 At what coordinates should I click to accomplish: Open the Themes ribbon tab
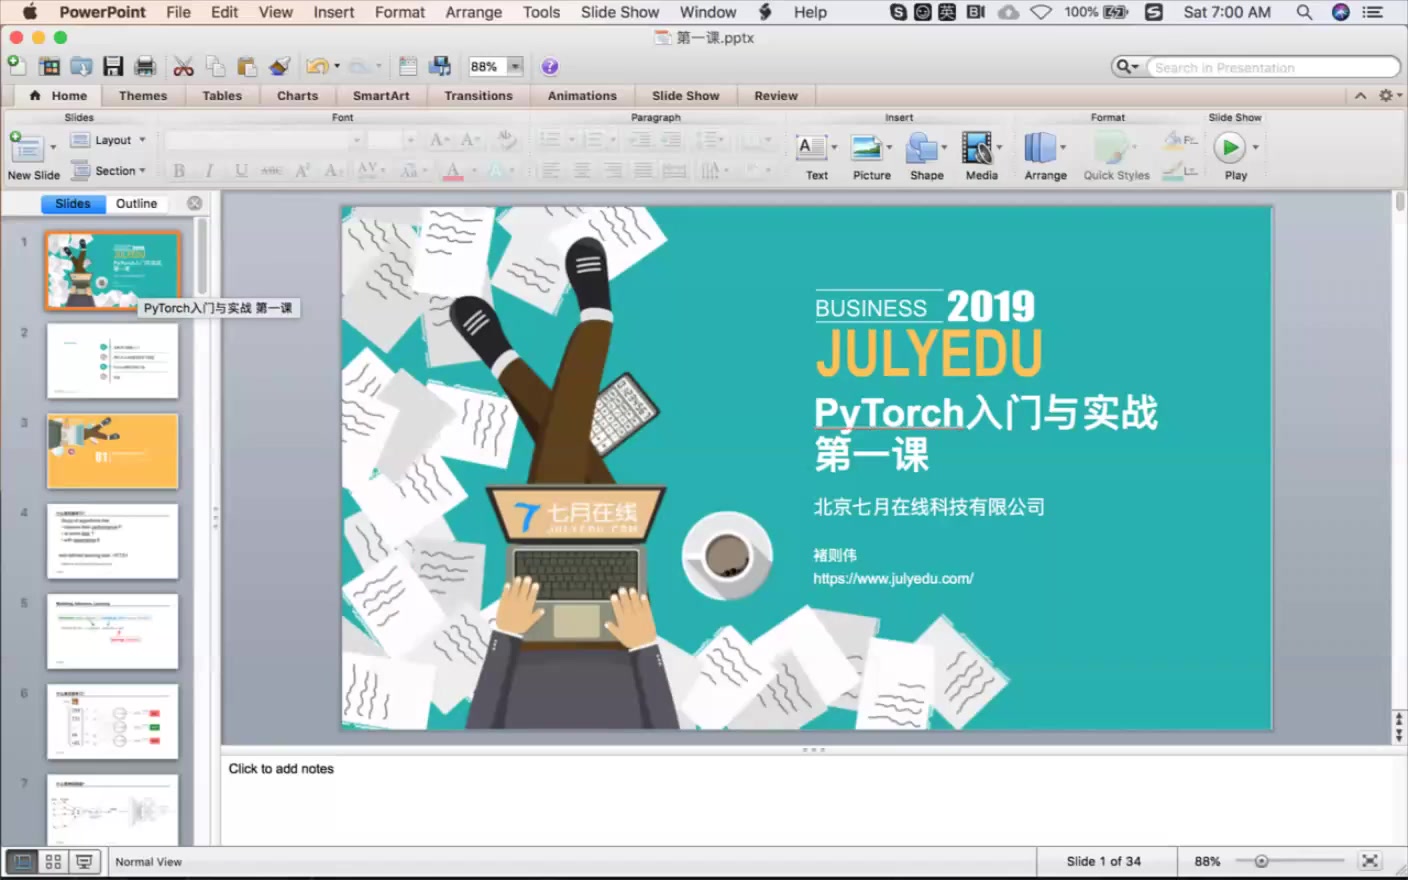[143, 96]
